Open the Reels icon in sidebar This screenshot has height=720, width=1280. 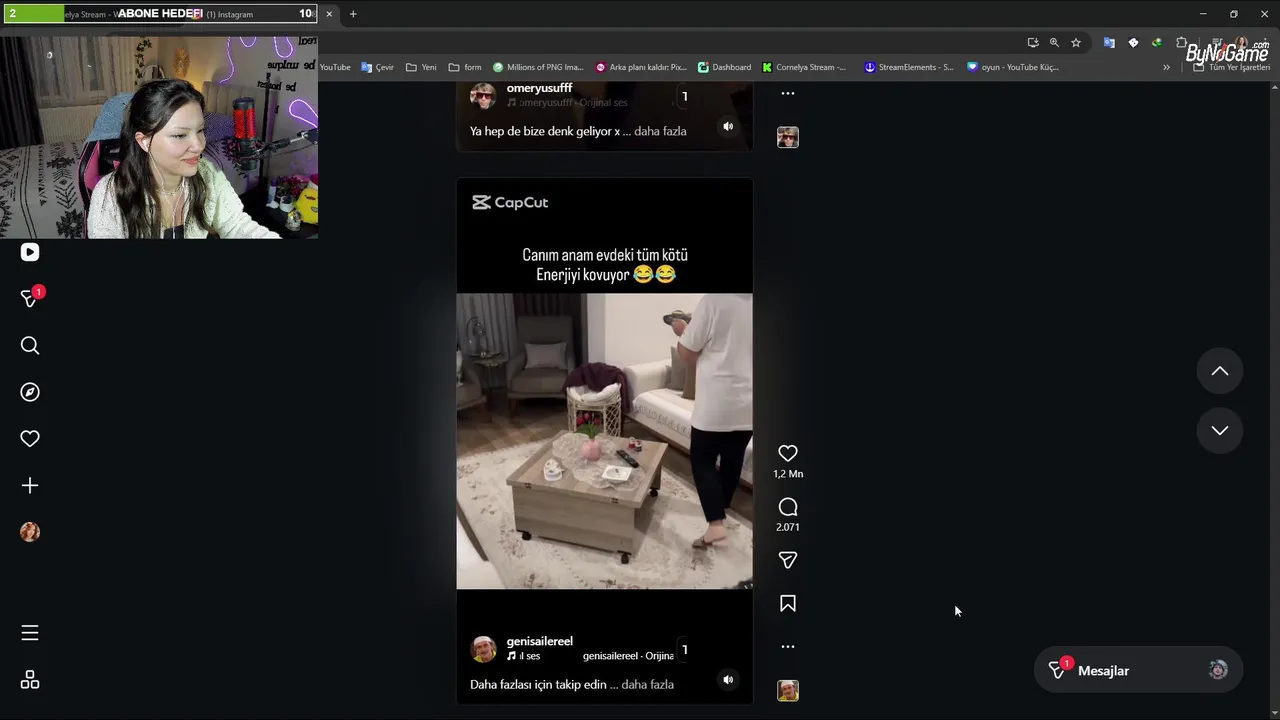tap(30, 253)
